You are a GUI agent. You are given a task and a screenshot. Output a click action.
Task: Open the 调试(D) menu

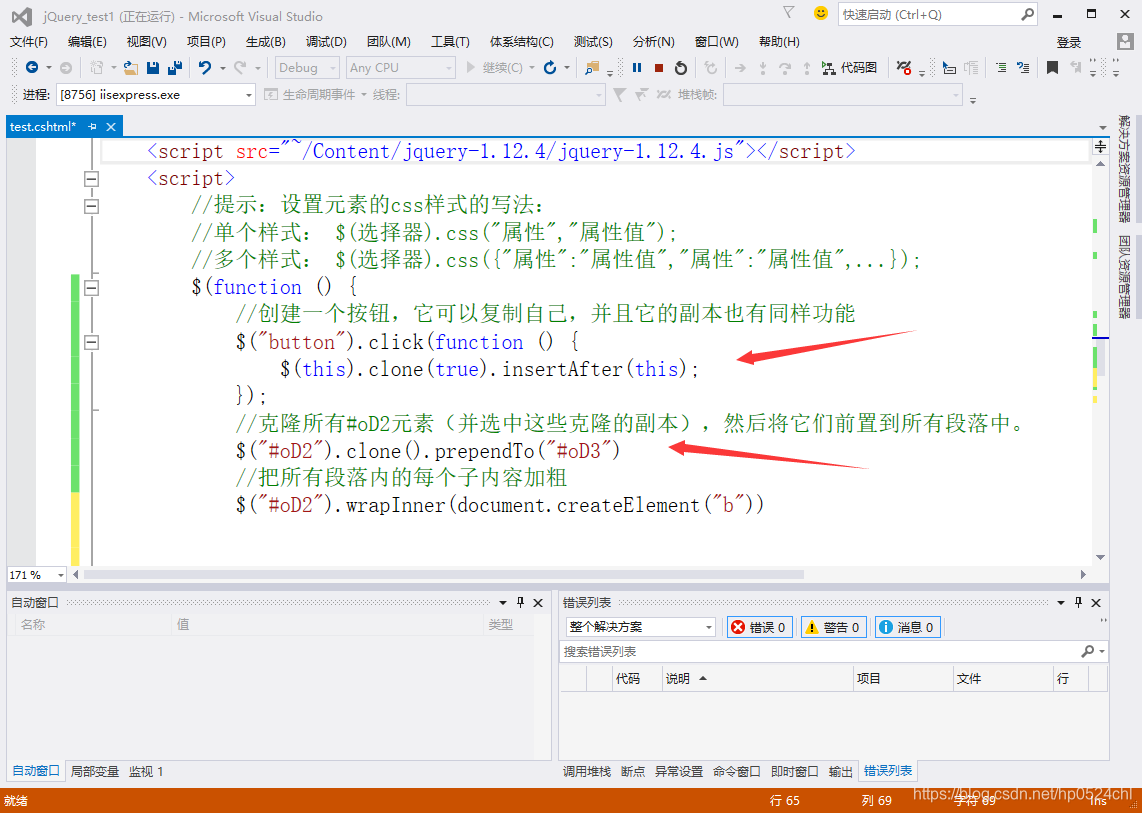point(326,42)
